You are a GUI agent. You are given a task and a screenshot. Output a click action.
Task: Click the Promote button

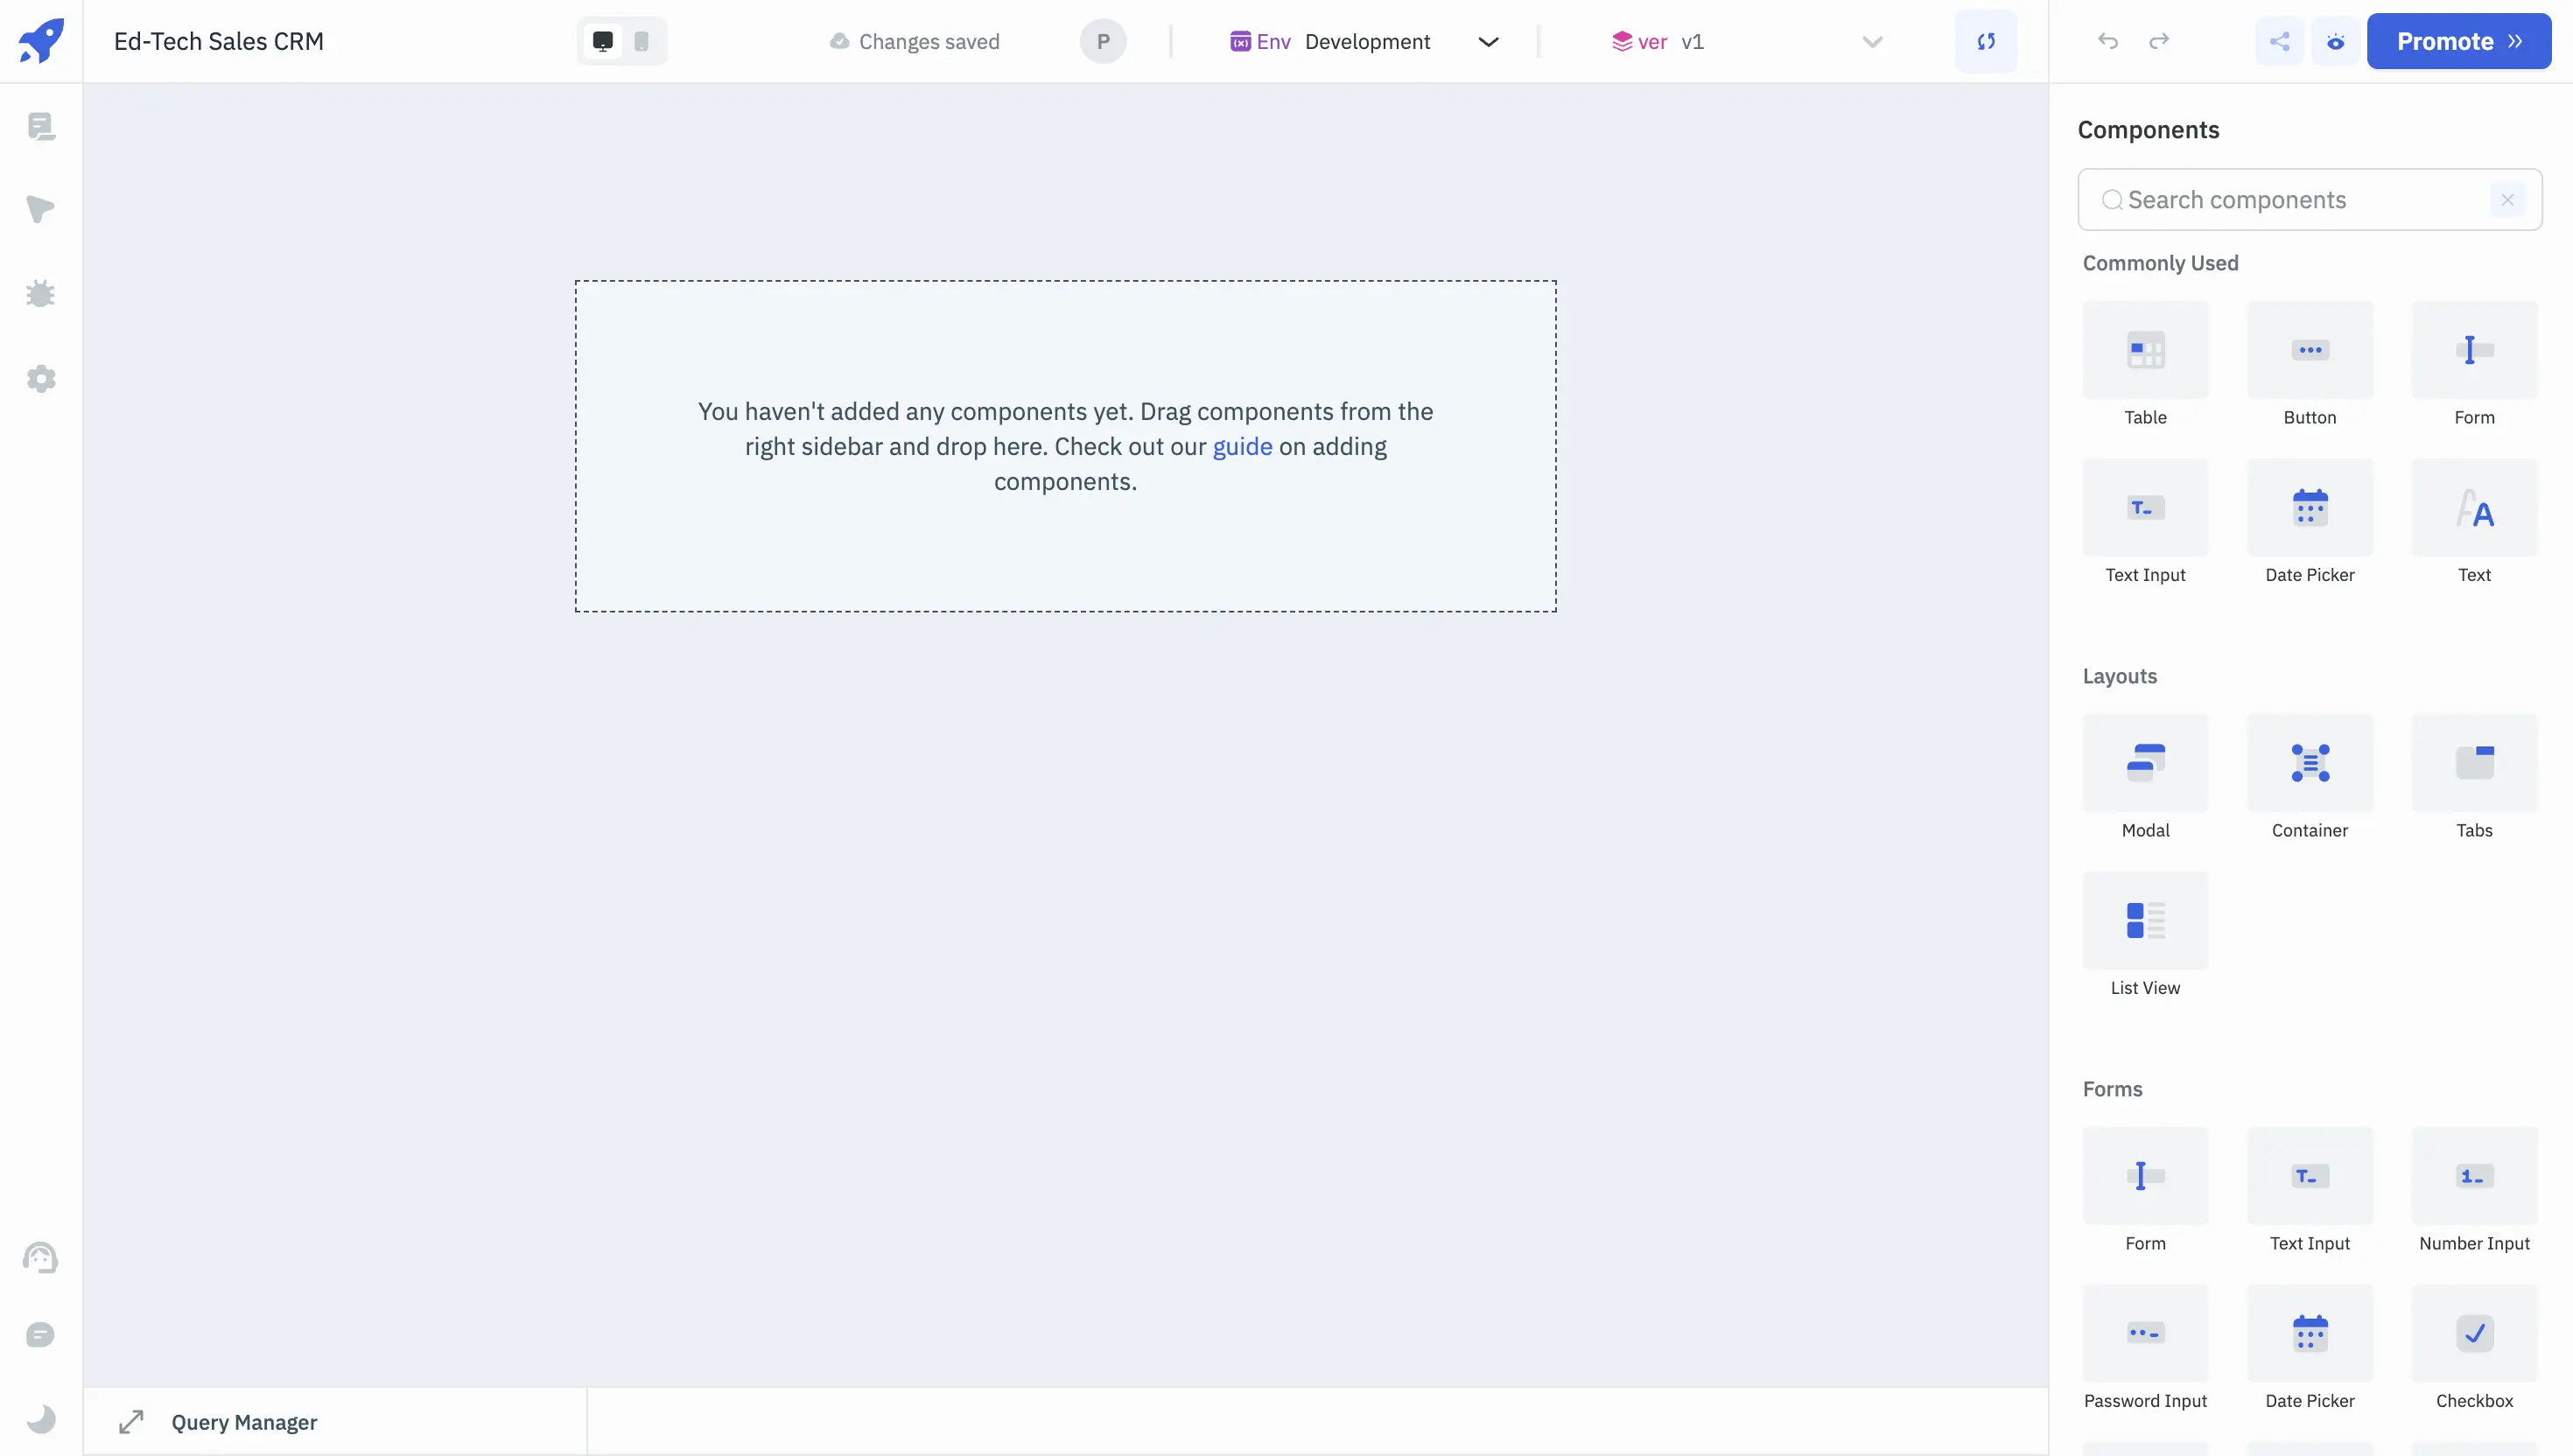[x=2458, y=41]
